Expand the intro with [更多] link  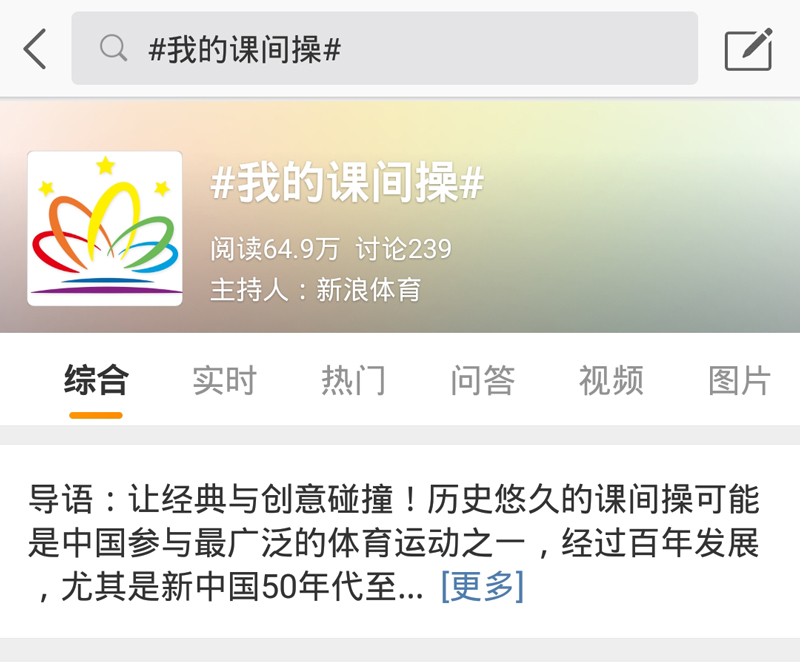point(482,587)
